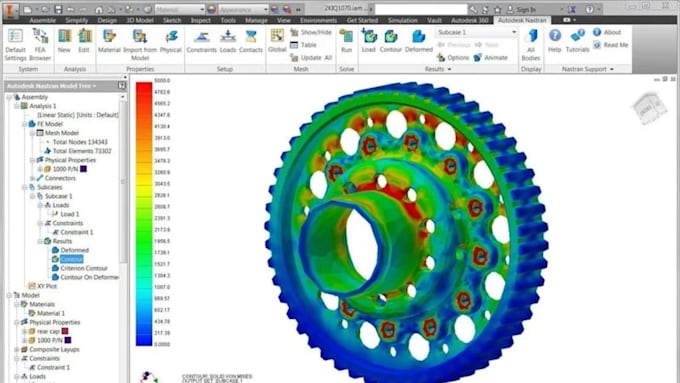Click Sign In

[522, 9]
